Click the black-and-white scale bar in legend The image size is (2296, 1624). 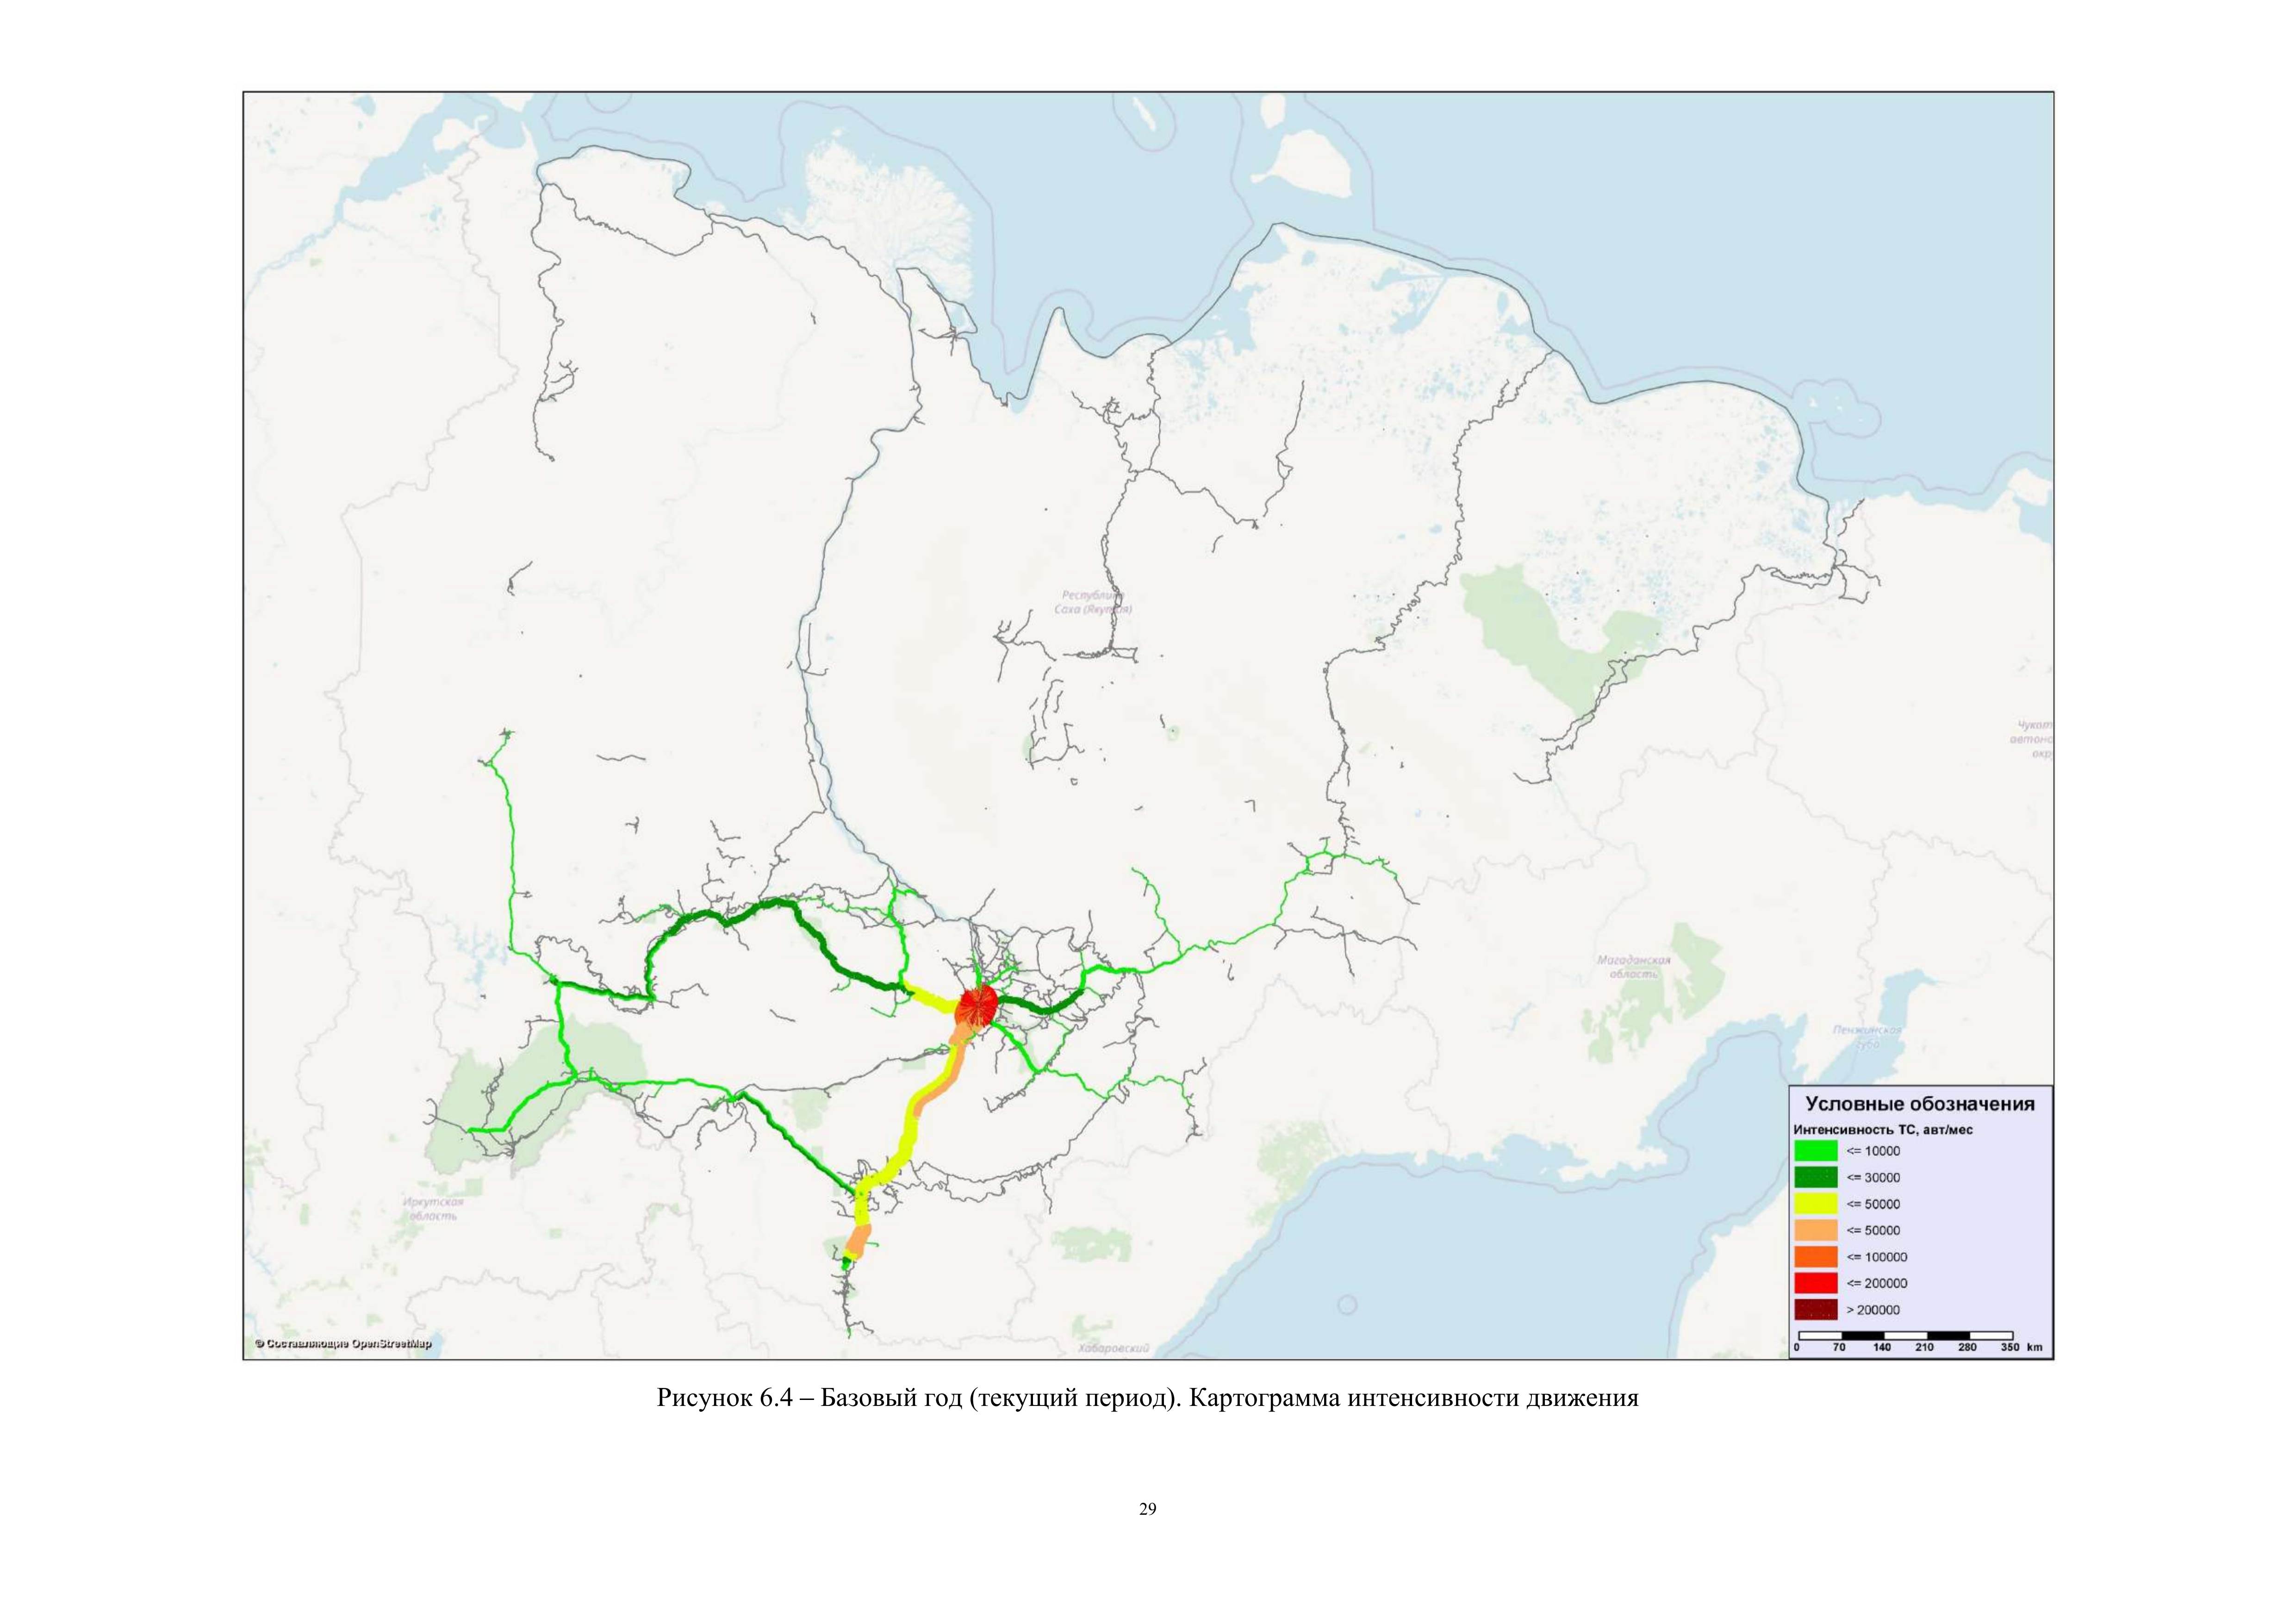click(x=1905, y=1335)
